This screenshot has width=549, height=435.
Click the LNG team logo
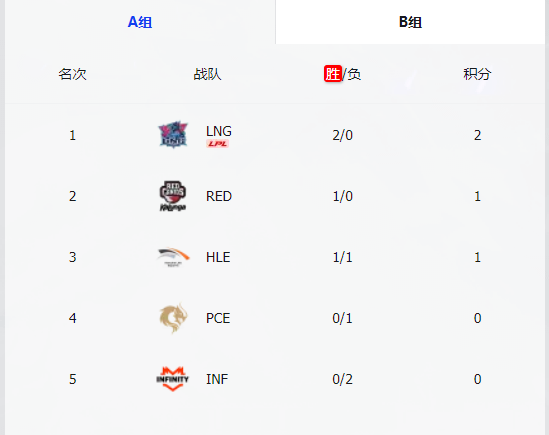(173, 134)
